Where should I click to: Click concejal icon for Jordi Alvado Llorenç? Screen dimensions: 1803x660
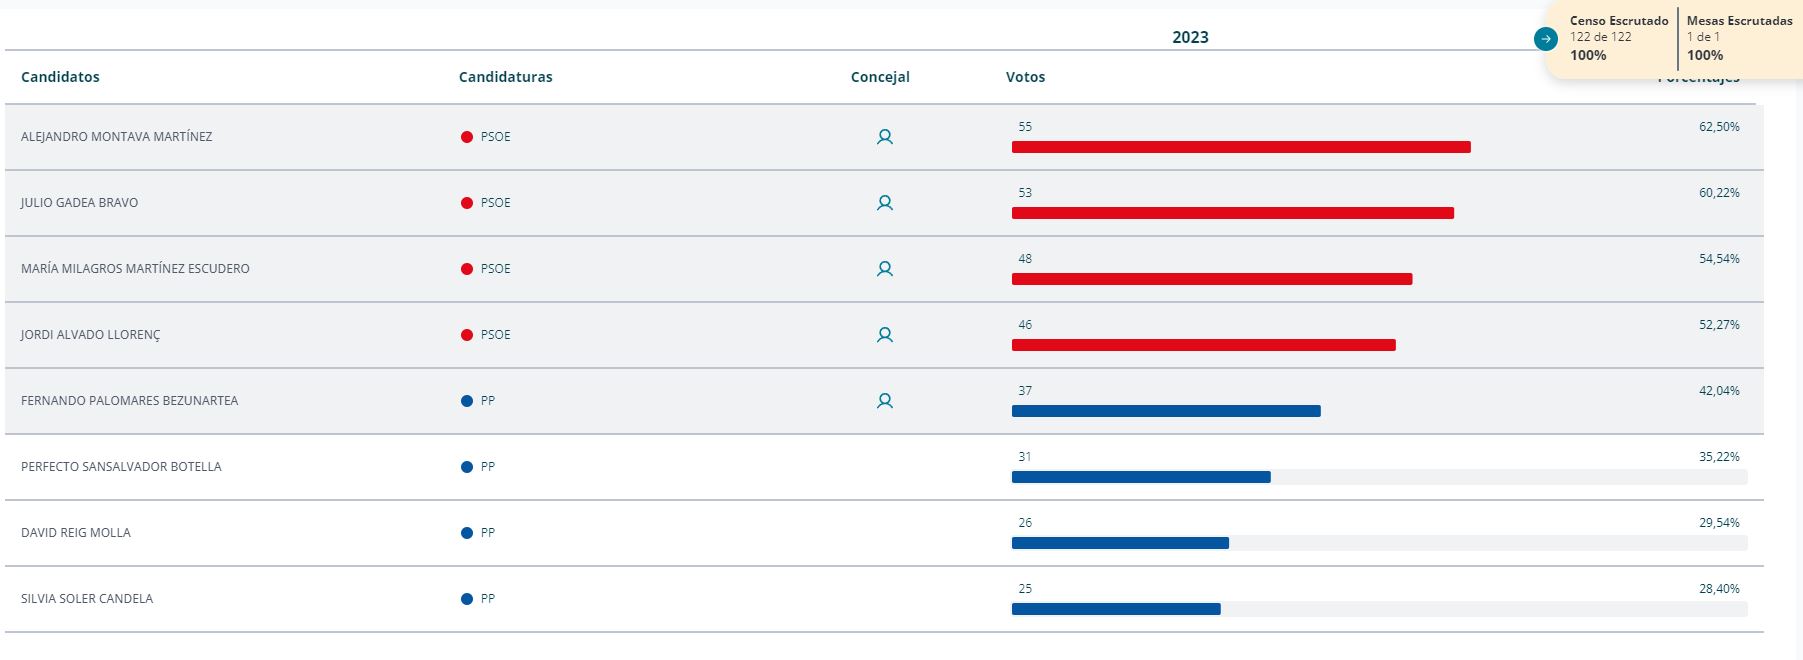[884, 335]
